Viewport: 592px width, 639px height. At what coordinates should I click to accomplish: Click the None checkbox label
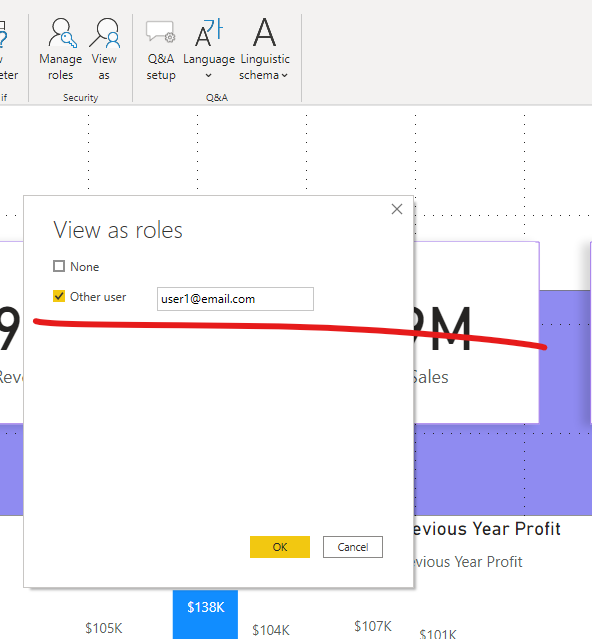point(85,267)
